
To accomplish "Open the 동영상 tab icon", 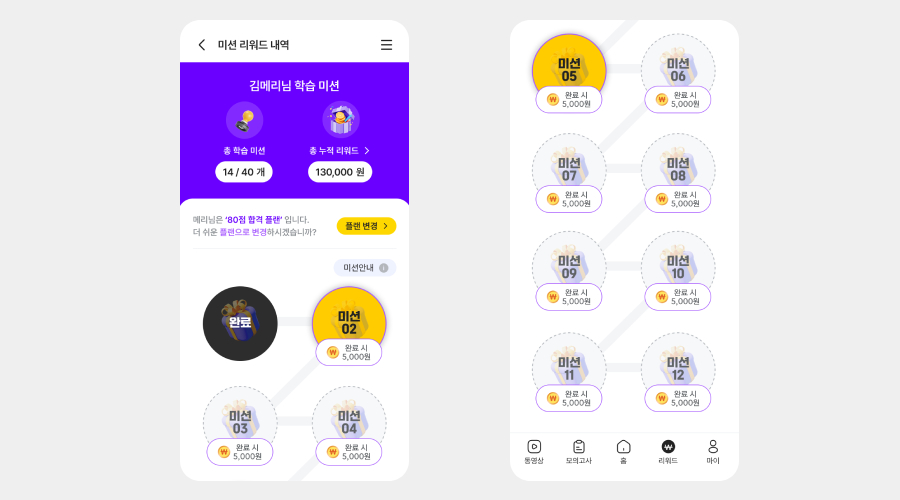I will click(534, 447).
